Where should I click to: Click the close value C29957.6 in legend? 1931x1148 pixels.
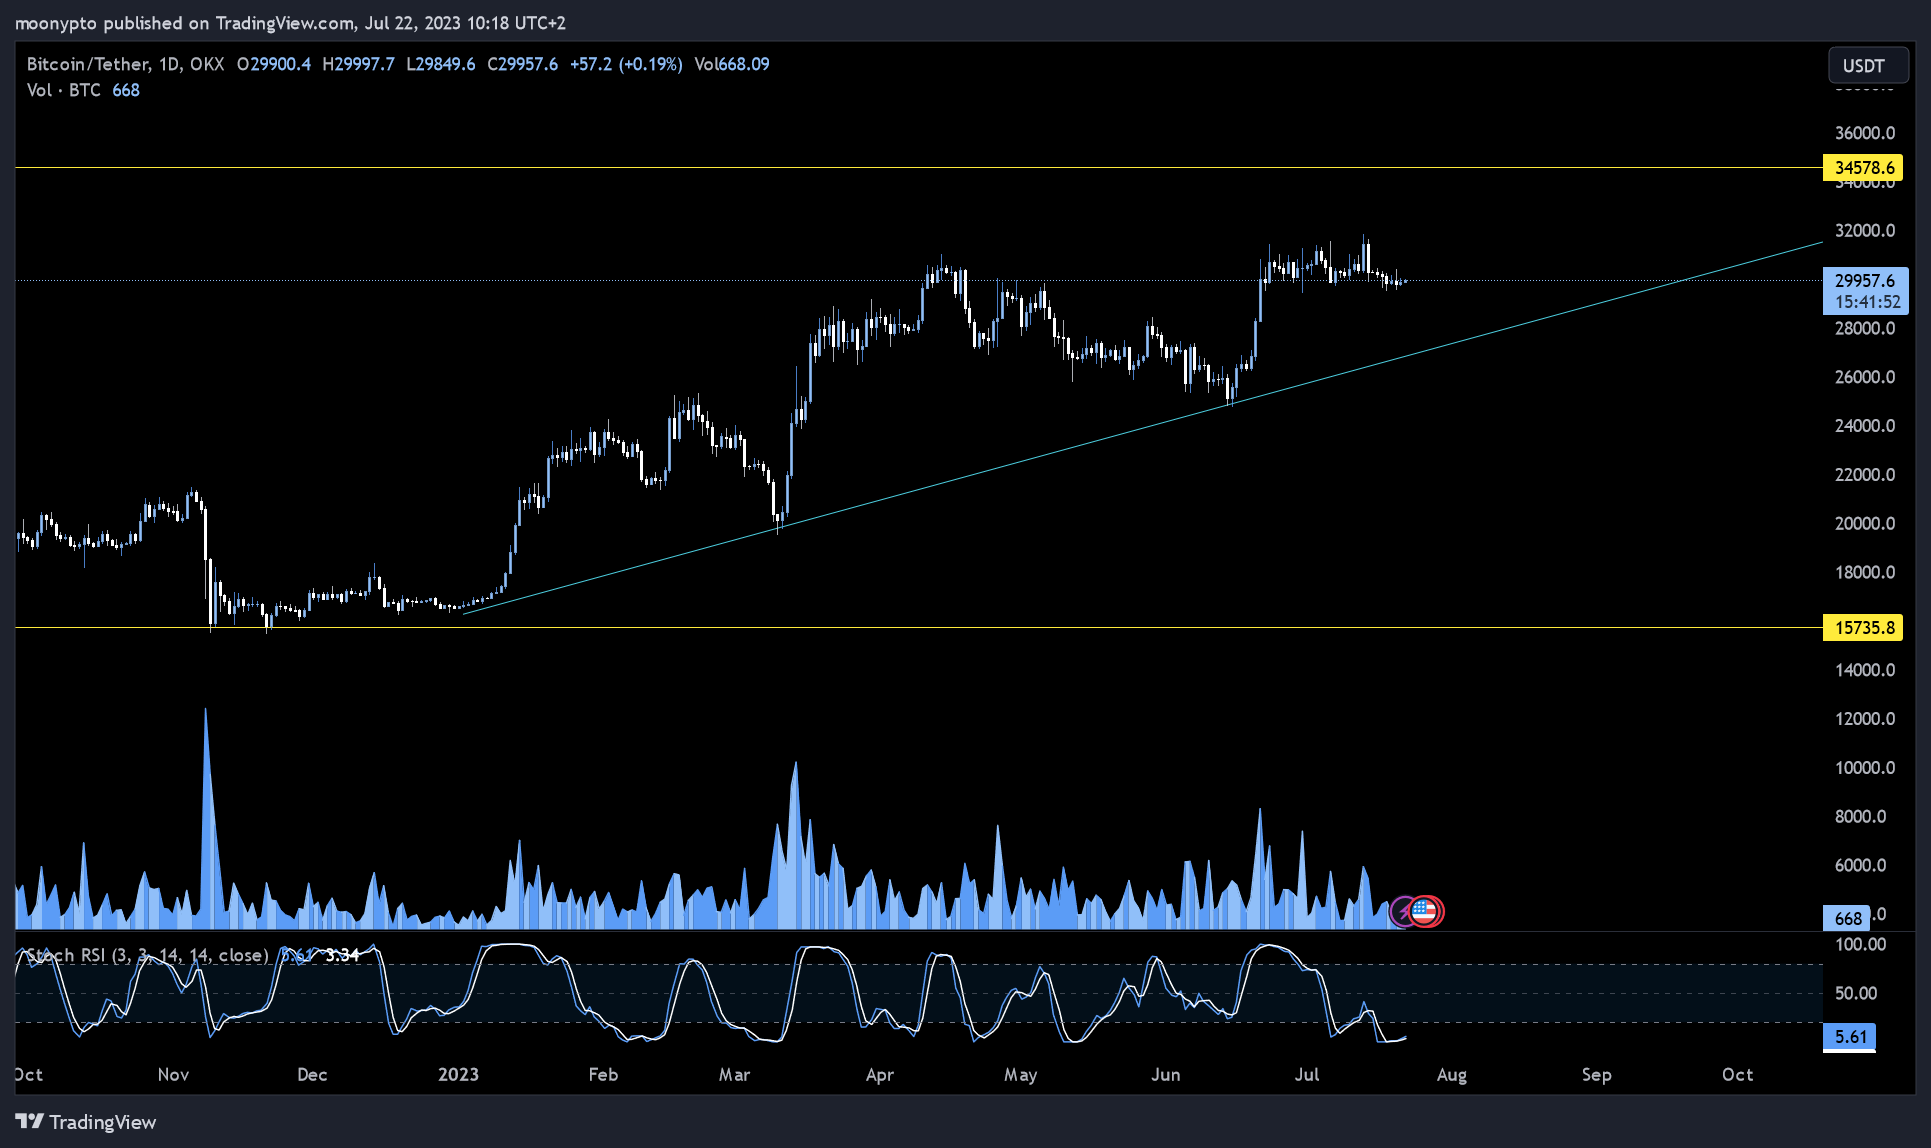(522, 64)
